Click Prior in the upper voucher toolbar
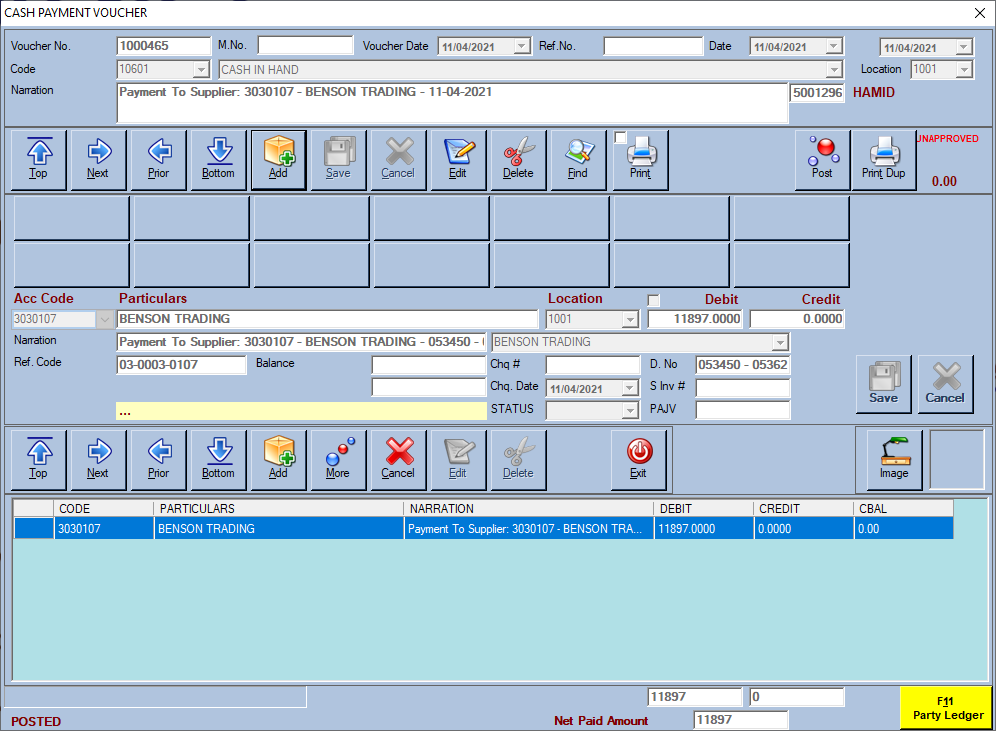Image resolution: width=996 pixels, height=731 pixels. pyautogui.click(x=158, y=160)
